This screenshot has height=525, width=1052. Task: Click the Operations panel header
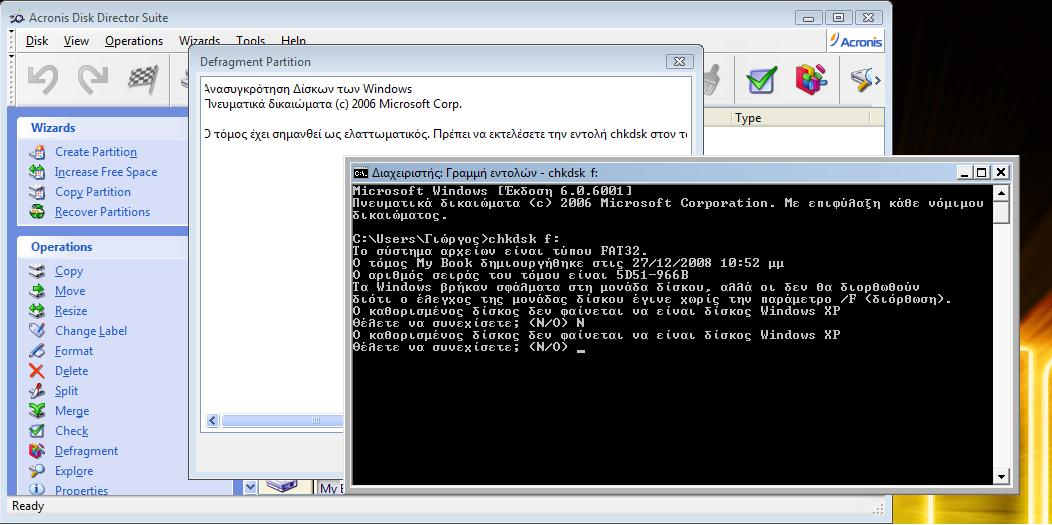click(102, 247)
